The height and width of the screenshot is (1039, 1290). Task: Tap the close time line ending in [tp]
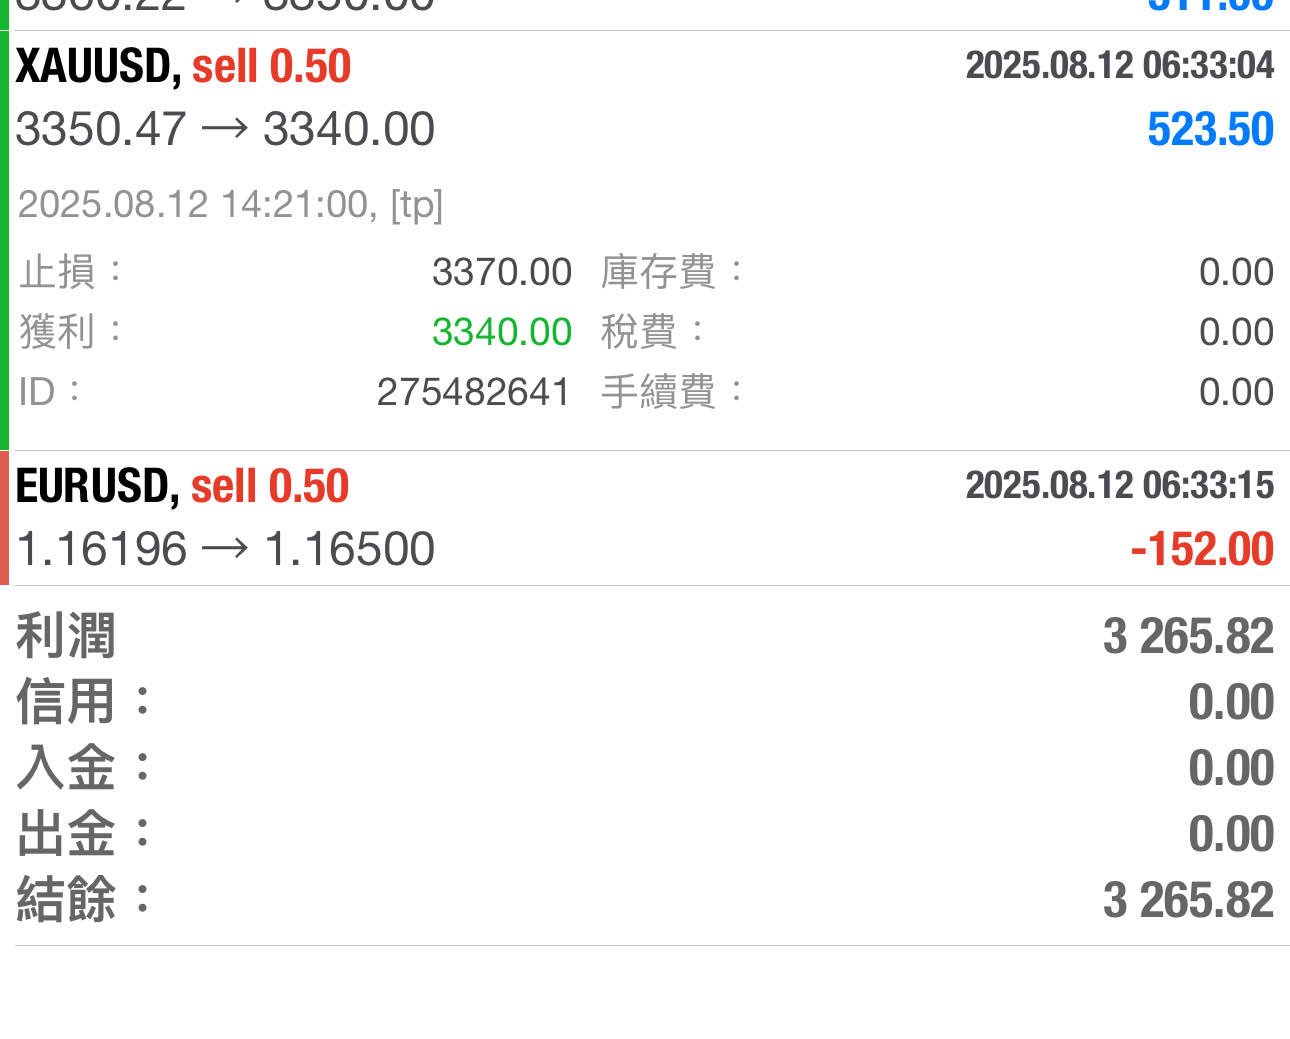tap(230, 205)
